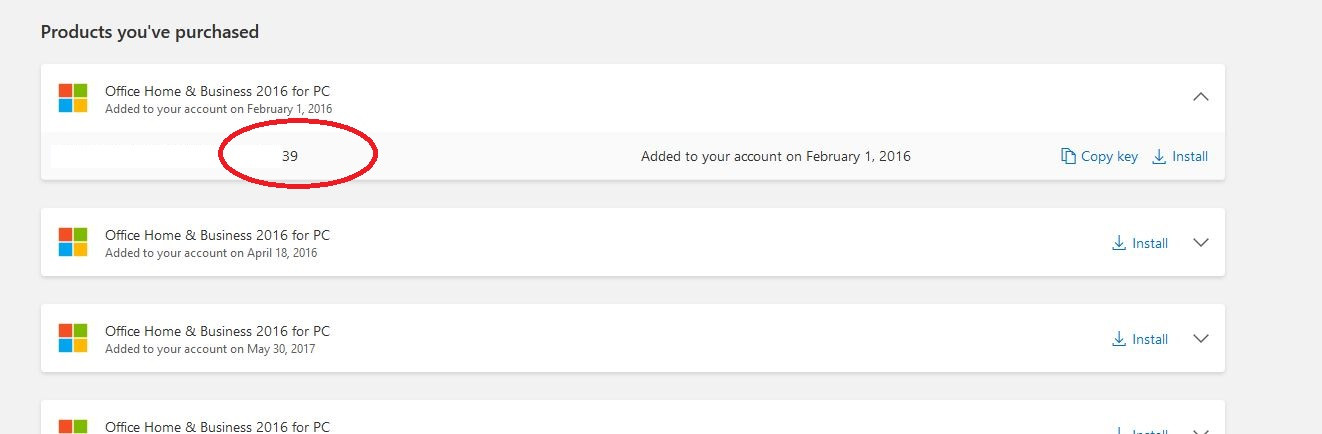1322x434 pixels.
Task: Click the Install text for the May 30, 2017 product
Action: pyautogui.click(x=1150, y=339)
